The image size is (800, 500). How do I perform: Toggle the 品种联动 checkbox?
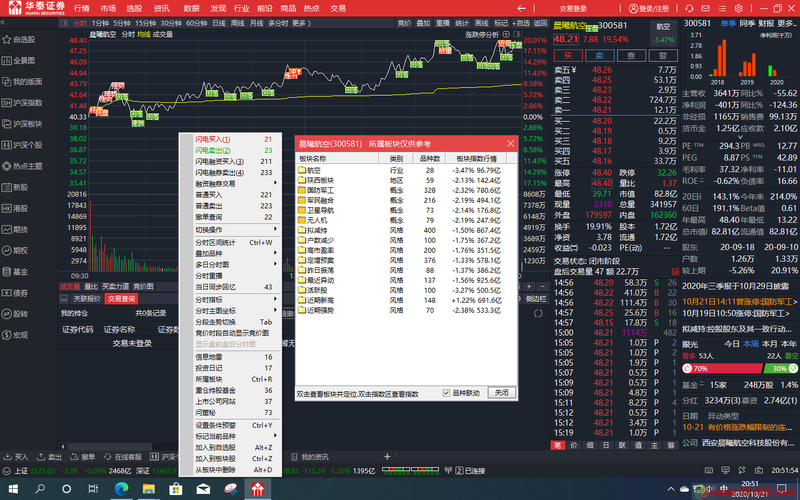click(x=446, y=393)
